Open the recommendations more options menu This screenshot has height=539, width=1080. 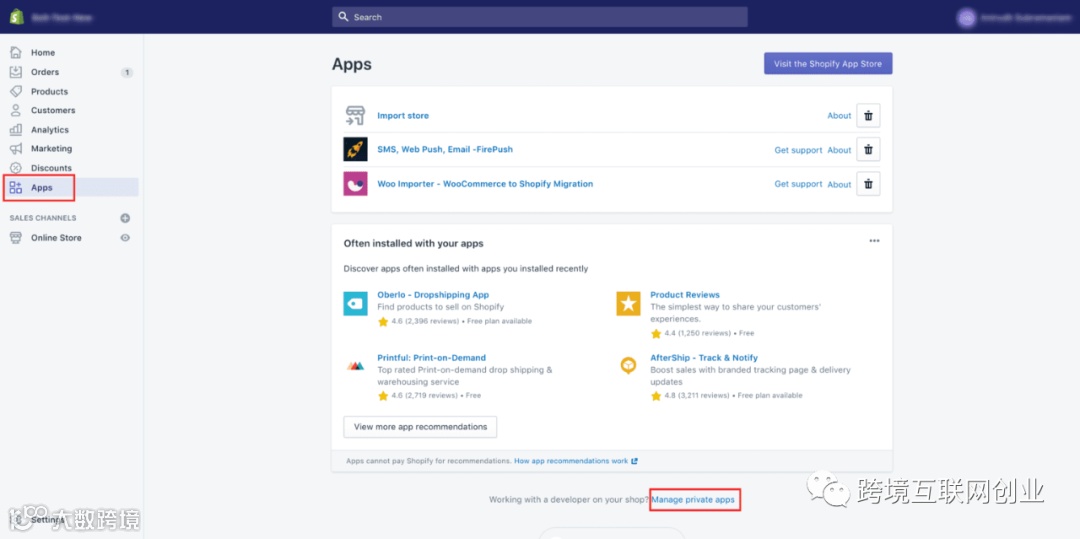tap(874, 241)
